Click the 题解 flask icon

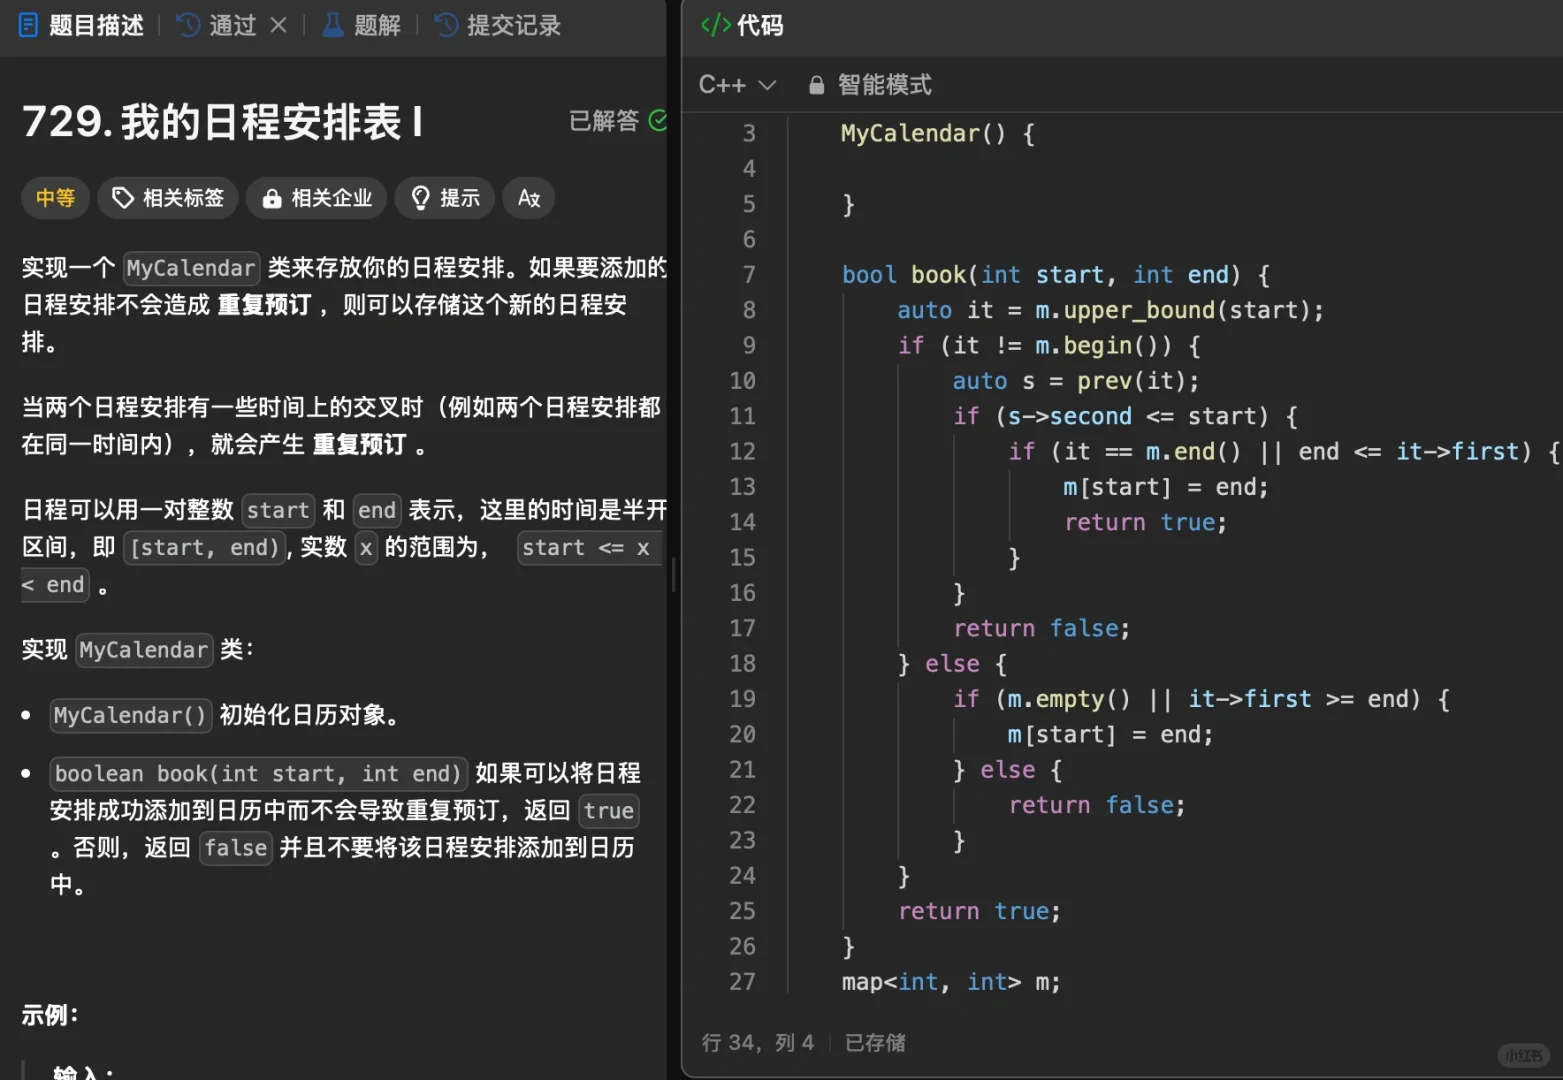pyautogui.click(x=333, y=25)
